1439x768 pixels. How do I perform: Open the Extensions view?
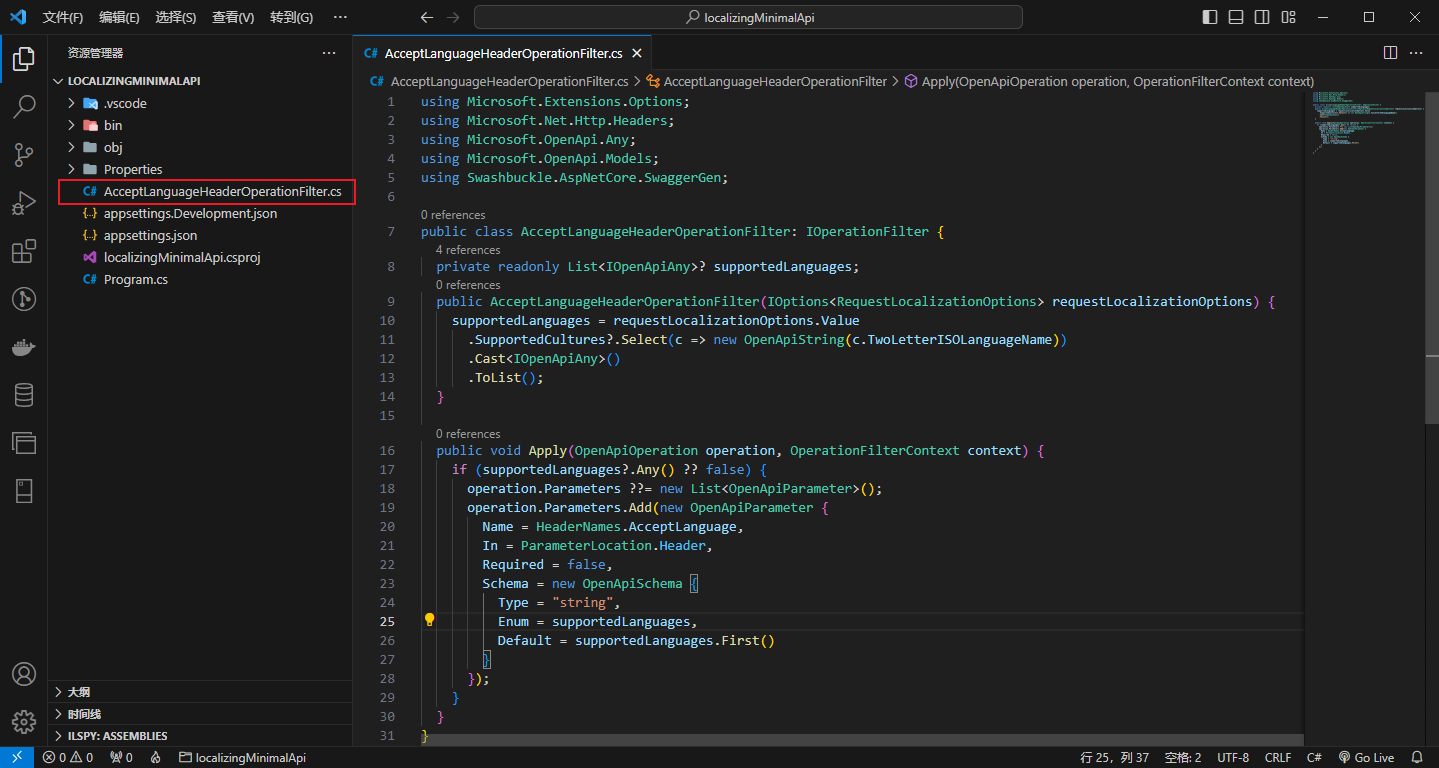click(x=24, y=251)
